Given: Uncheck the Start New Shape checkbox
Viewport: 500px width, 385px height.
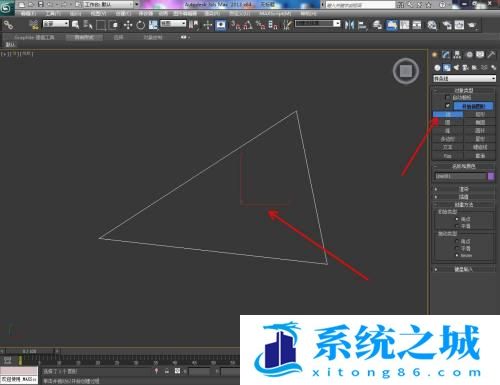Looking at the screenshot, I should tap(448, 106).
